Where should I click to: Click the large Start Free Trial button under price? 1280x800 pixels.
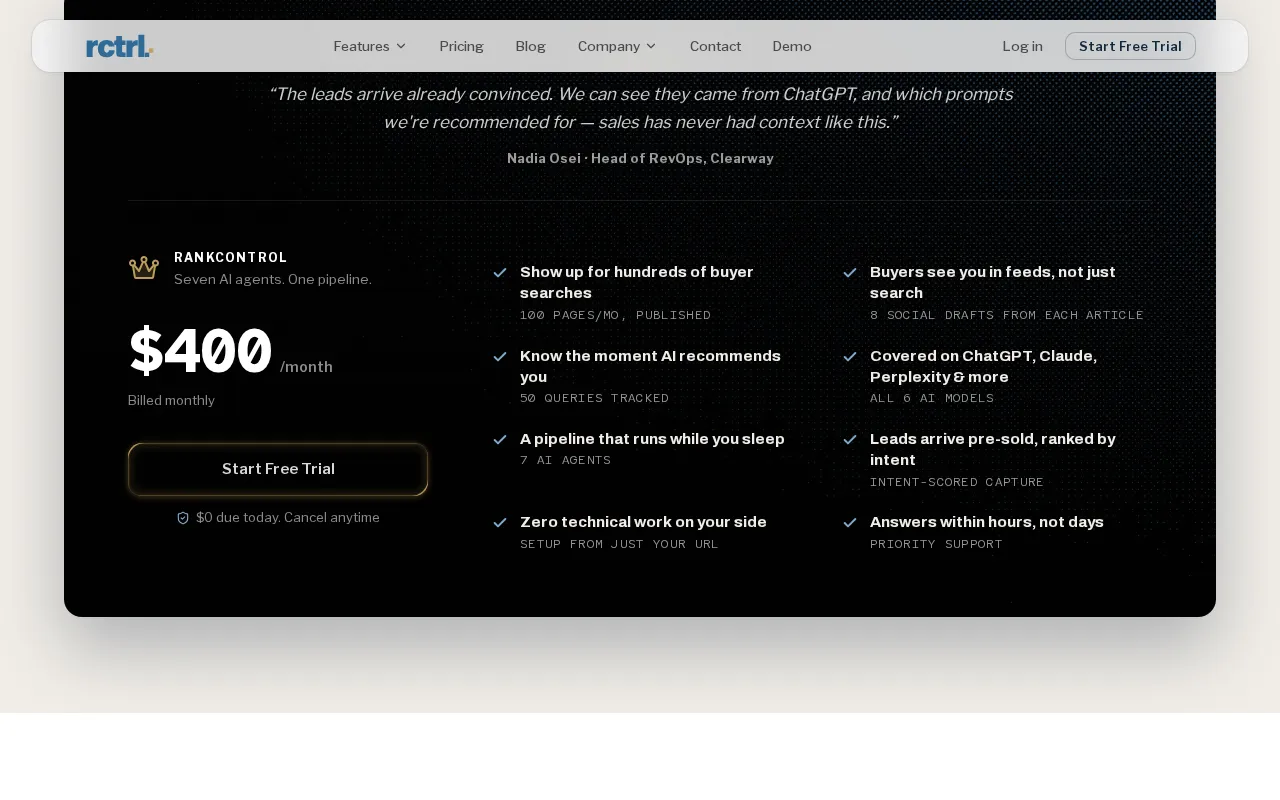pyautogui.click(x=278, y=469)
